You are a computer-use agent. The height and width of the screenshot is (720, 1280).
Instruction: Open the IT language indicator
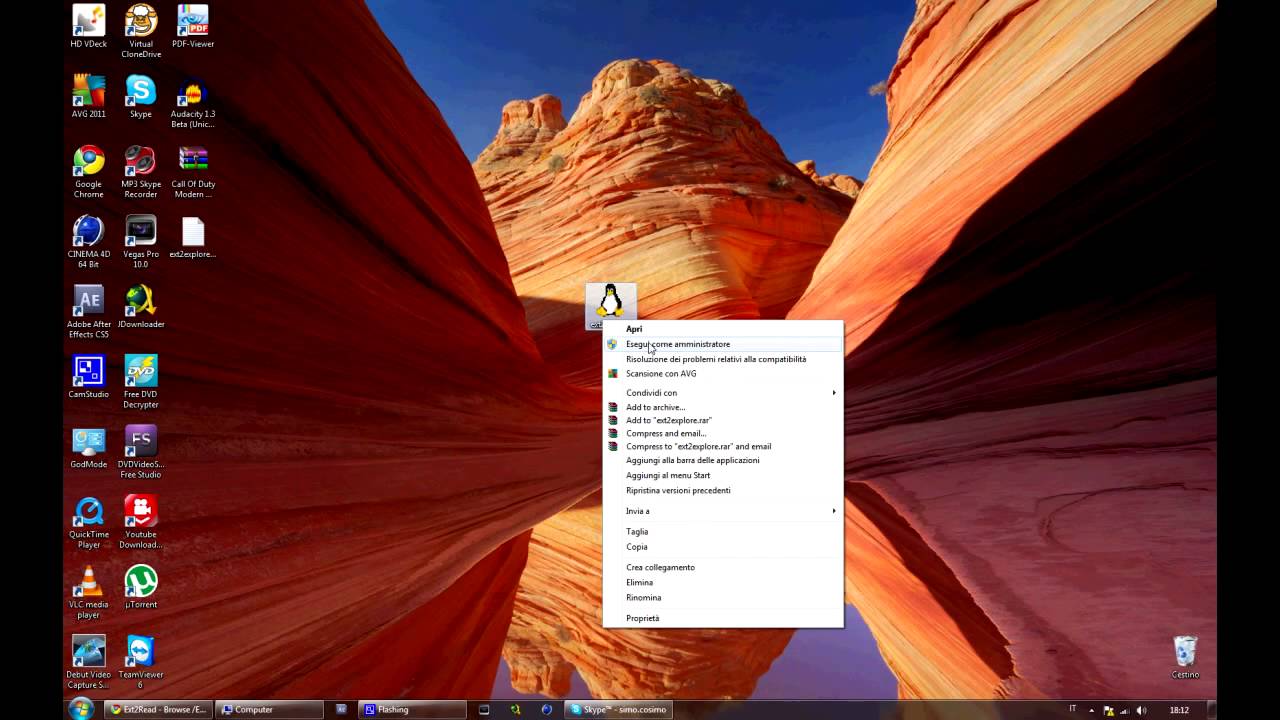[1073, 709]
